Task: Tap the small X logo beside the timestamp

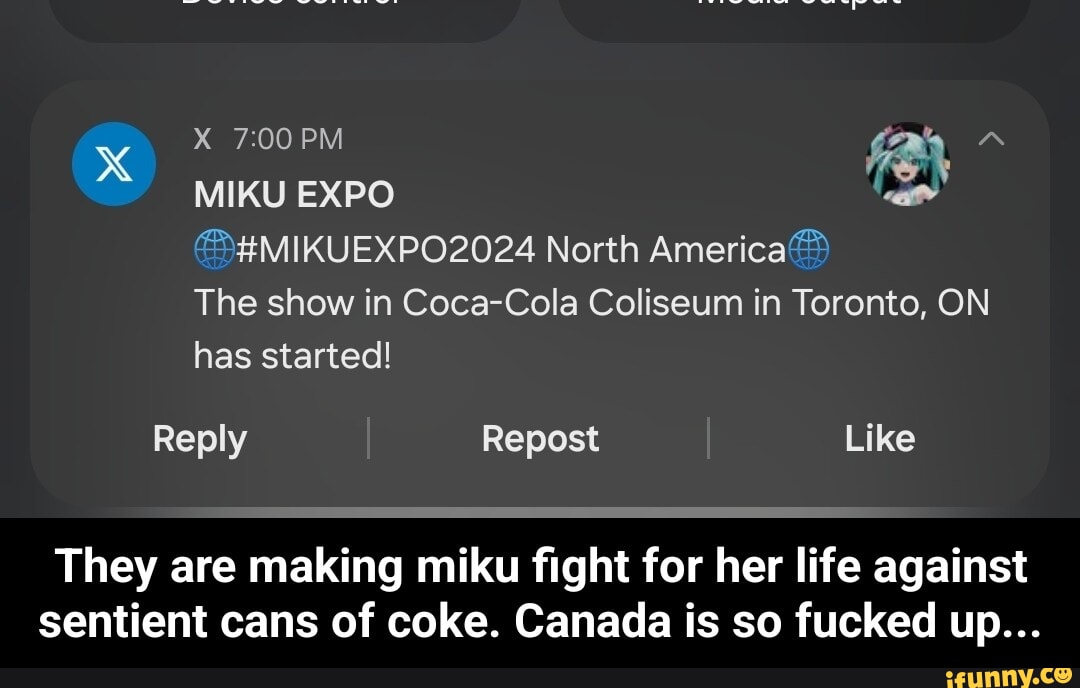Action: pyautogui.click(x=201, y=139)
